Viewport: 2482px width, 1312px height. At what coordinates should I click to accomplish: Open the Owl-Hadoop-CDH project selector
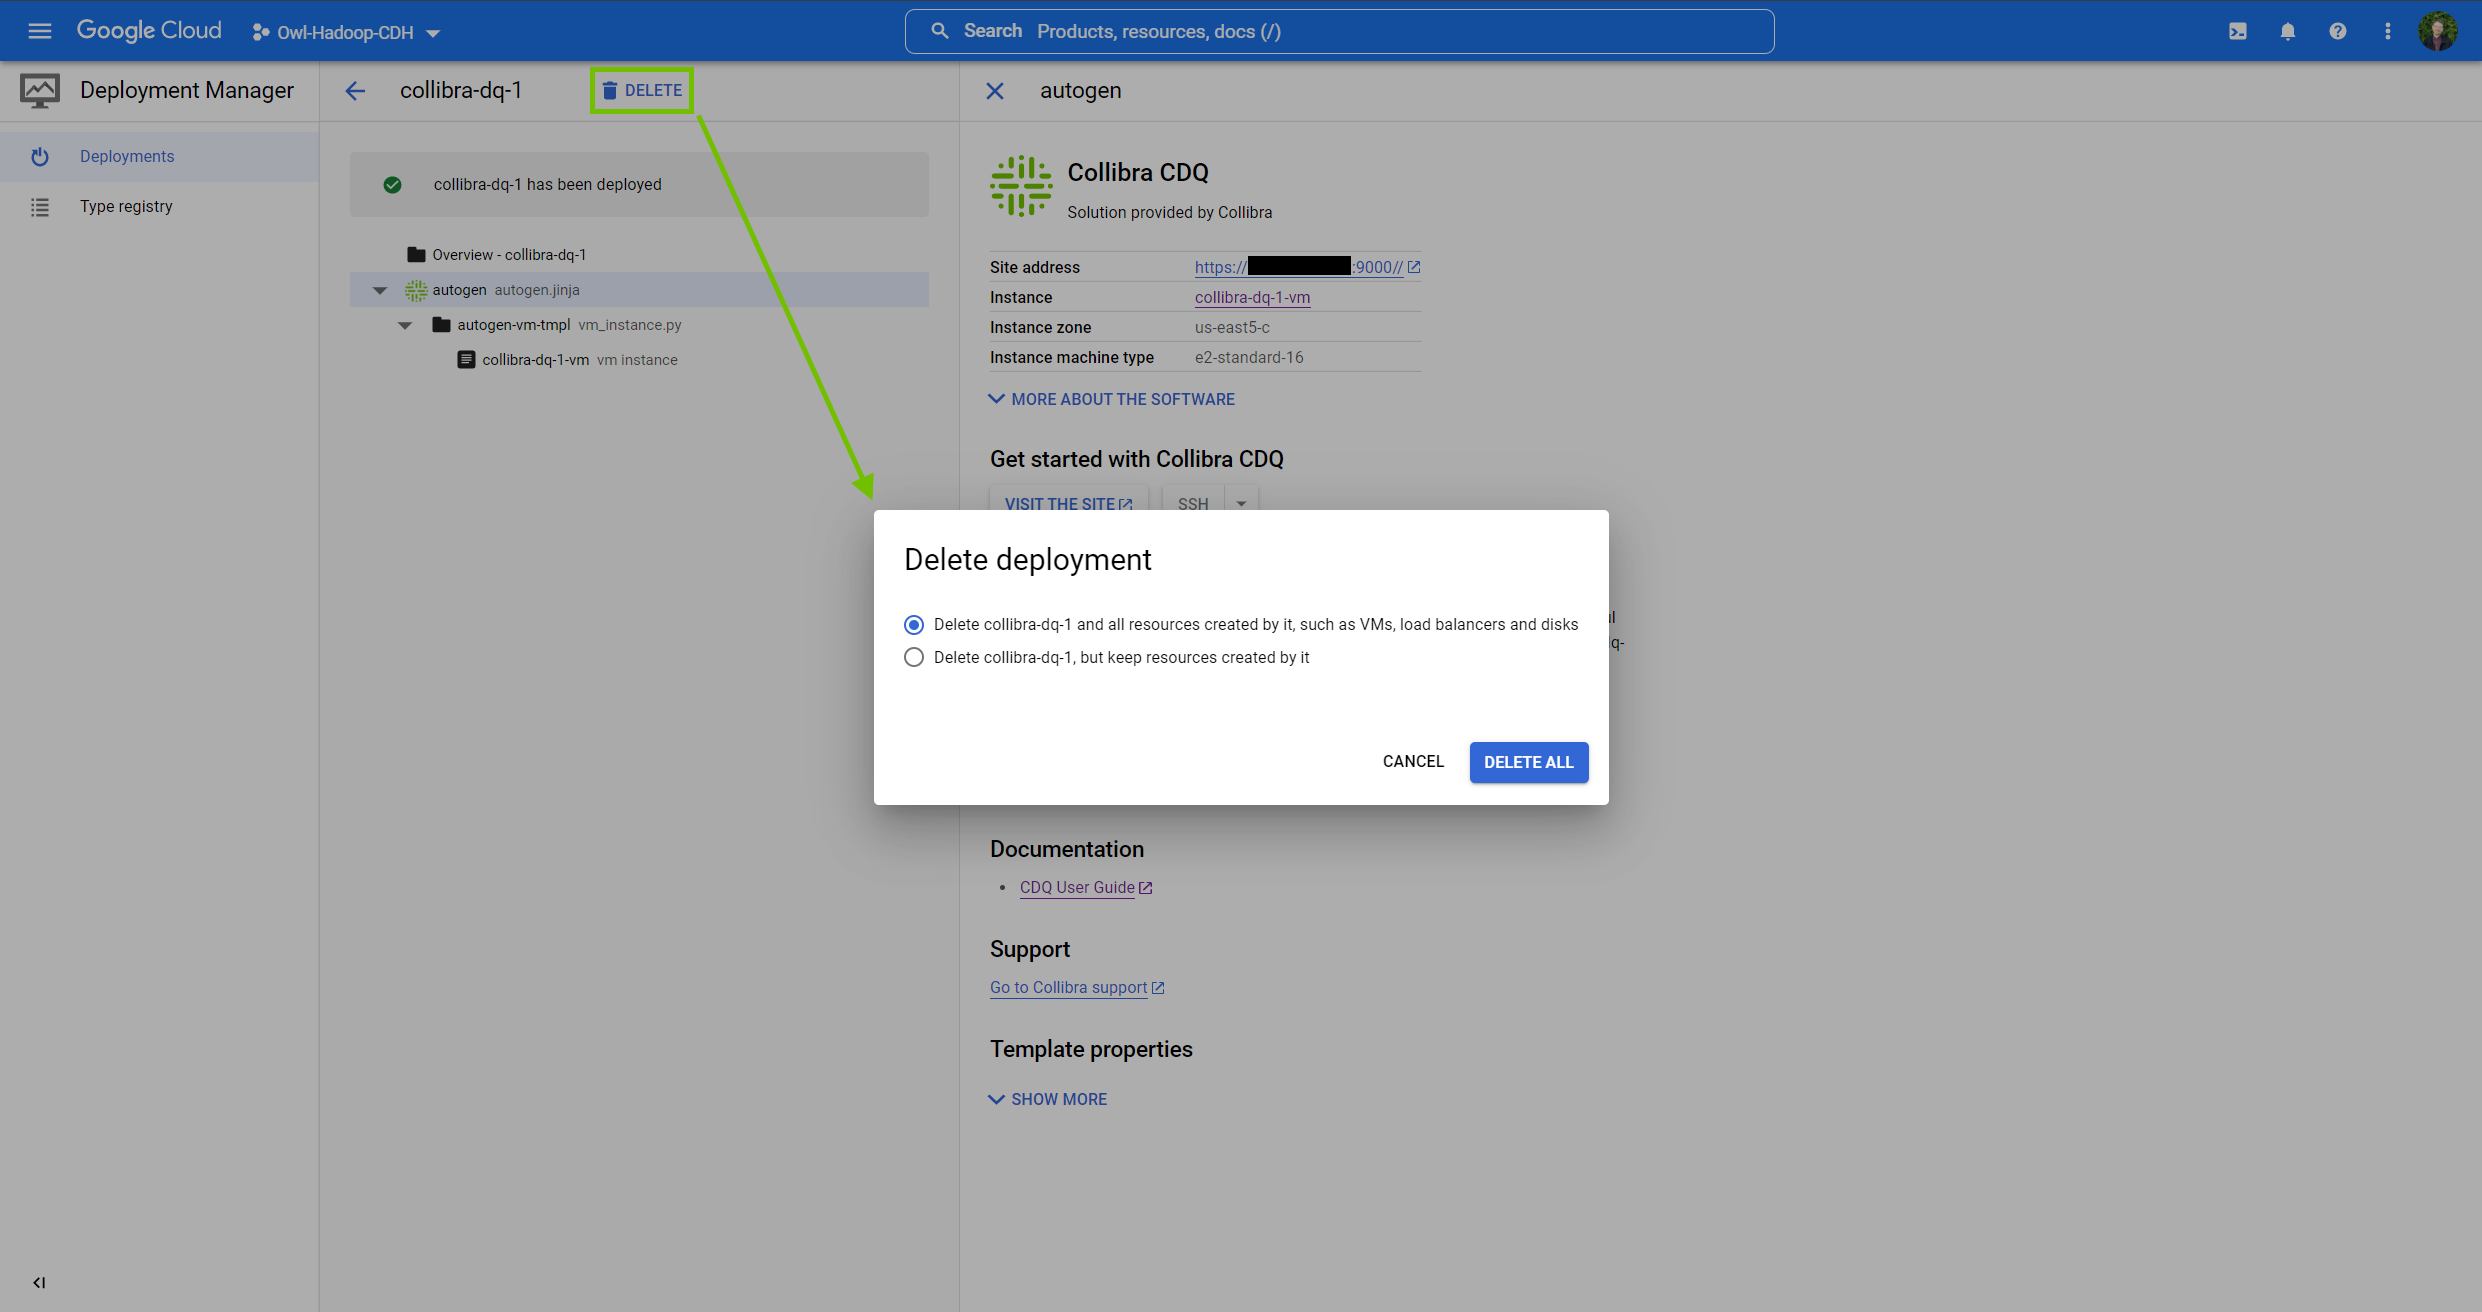(x=346, y=32)
